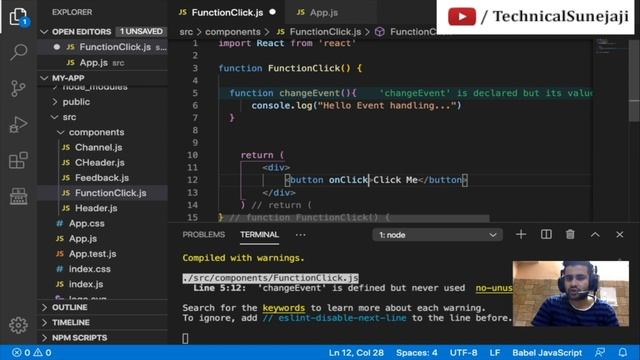The height and width of the screenshot is (360, 640).
Task: Open the Search view in activity bar
Action: click(x=18, y=52)
